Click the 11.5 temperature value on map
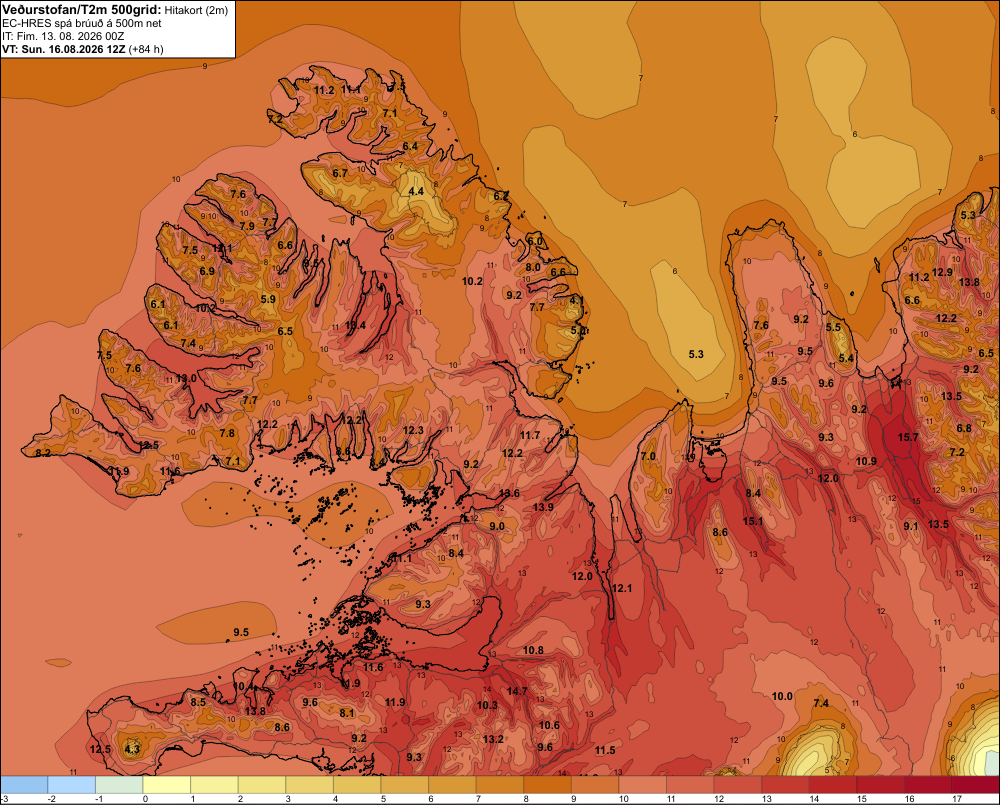The height and width of the screenshot is (805, 1000). [605, 750]
